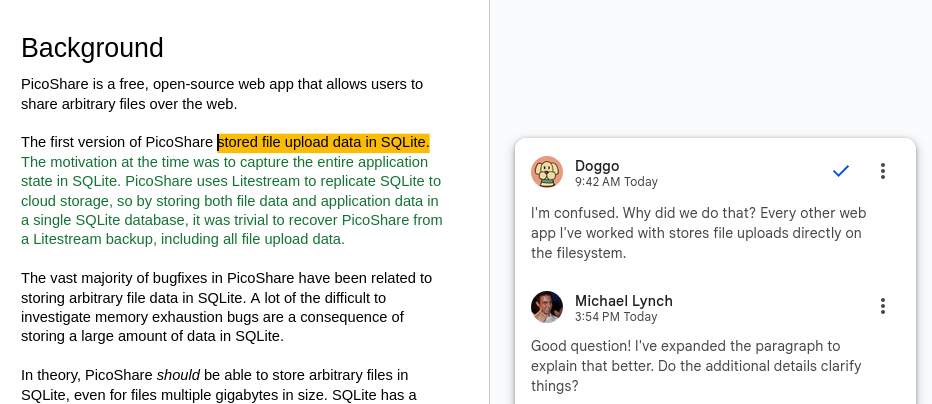The image size is (932, 404).
Task: Open more options for Michael Lynch's reply
Action: (x=882, y=306)
